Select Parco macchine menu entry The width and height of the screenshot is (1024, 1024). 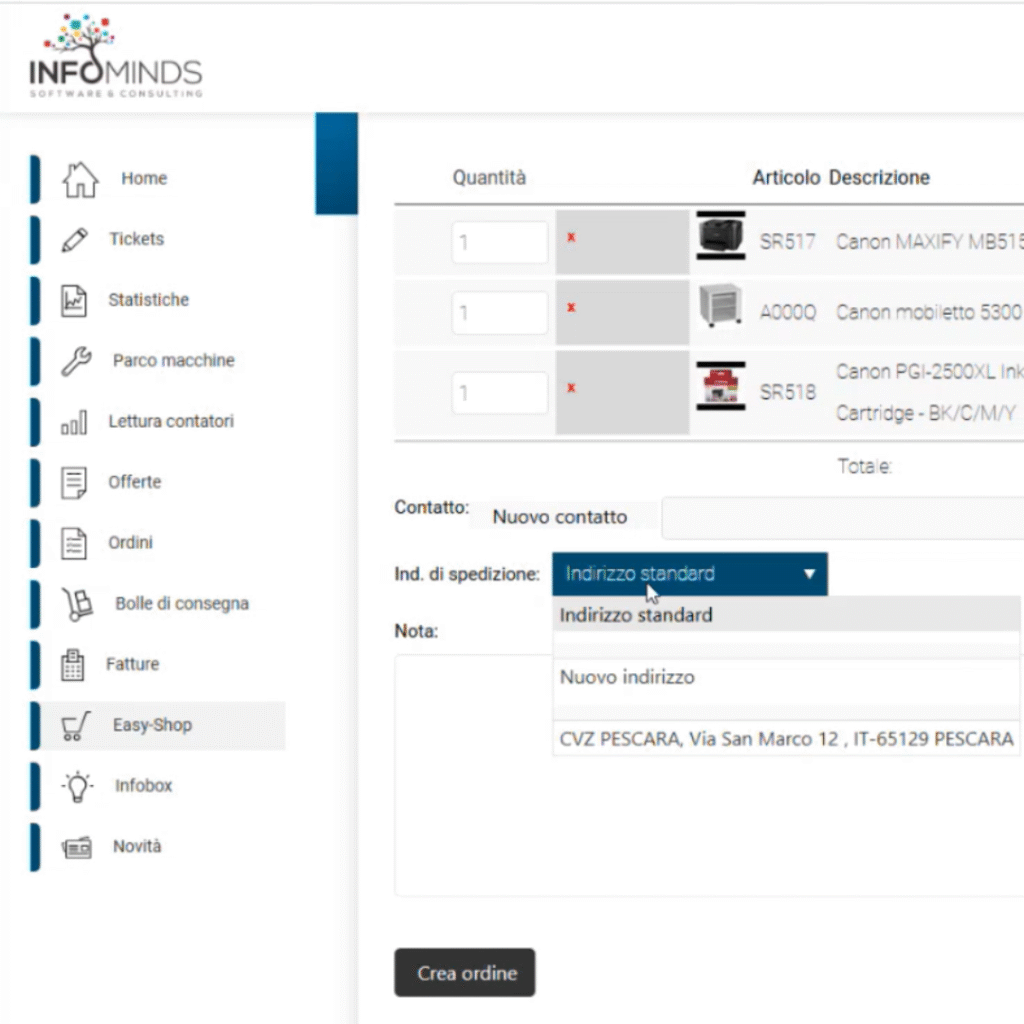click(x=174, y=360)
